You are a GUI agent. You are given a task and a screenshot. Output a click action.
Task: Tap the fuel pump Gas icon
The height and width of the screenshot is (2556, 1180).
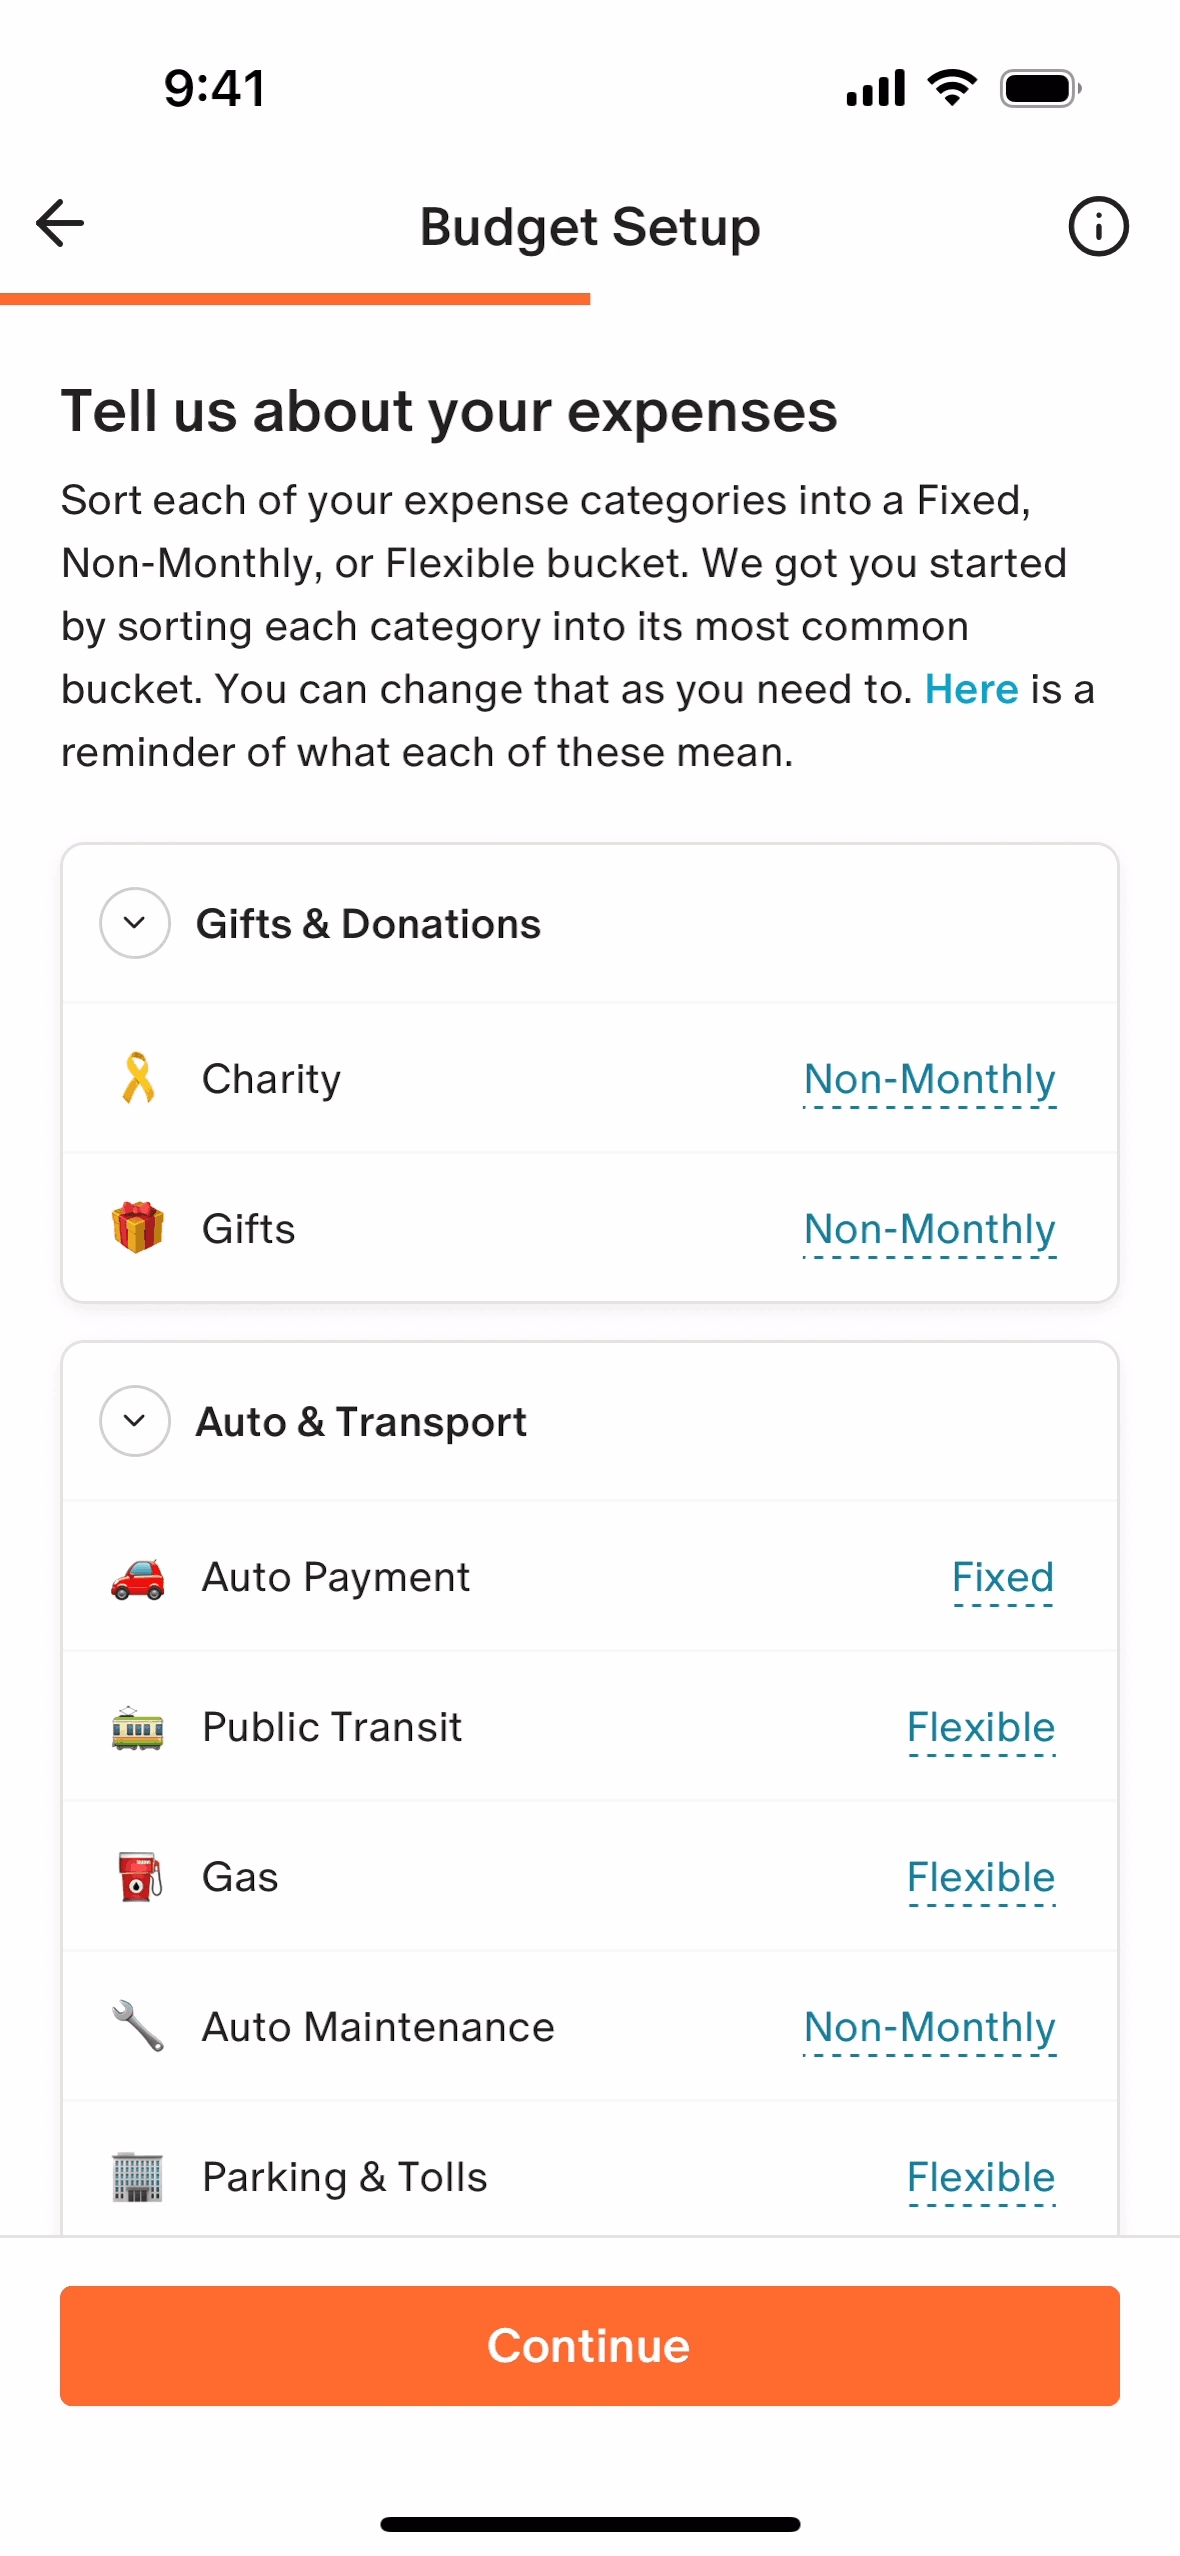pos(138,1877)
